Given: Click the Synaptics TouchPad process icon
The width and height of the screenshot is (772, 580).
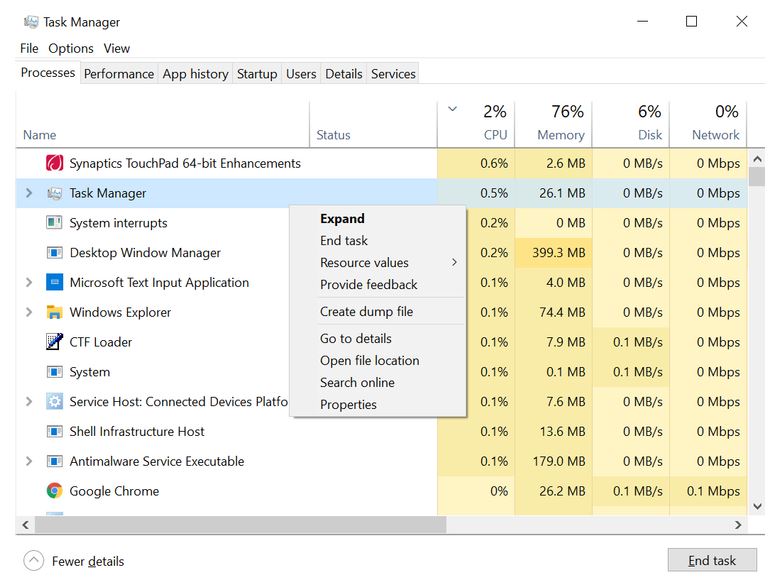Looking at the screenshot, I should click(54, 163).
